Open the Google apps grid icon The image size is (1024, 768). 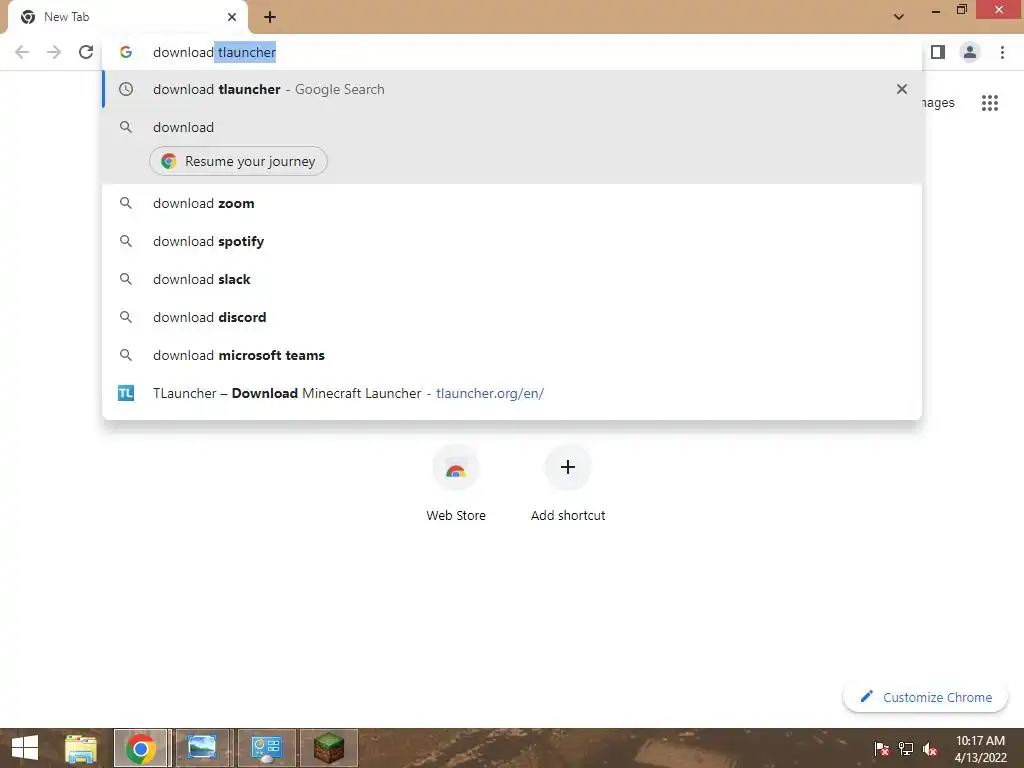point(990,103)
